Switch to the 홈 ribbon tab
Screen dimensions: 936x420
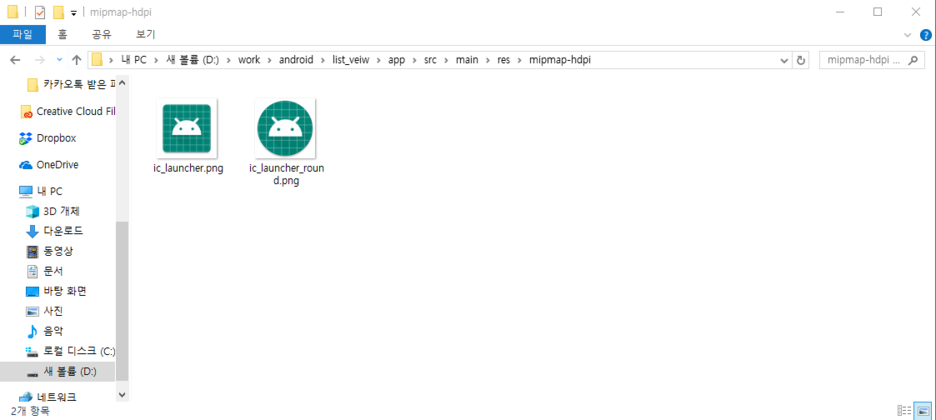pyautogui.click(x=62, y=35)
